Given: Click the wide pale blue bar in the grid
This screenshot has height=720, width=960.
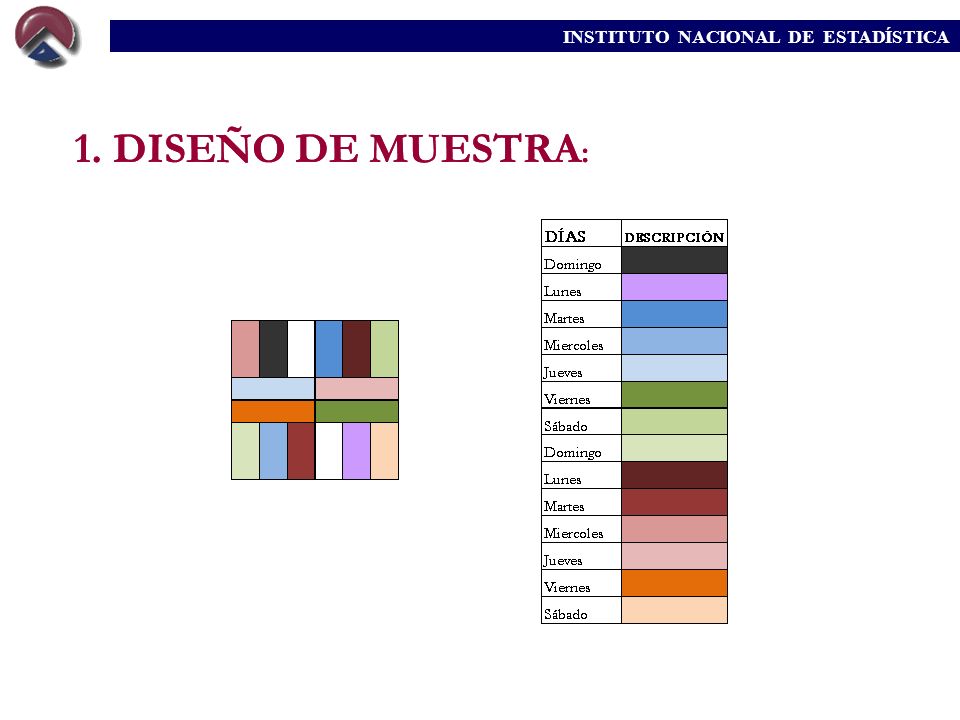Looking at the screenshot, I should click(x=273, y=389).
